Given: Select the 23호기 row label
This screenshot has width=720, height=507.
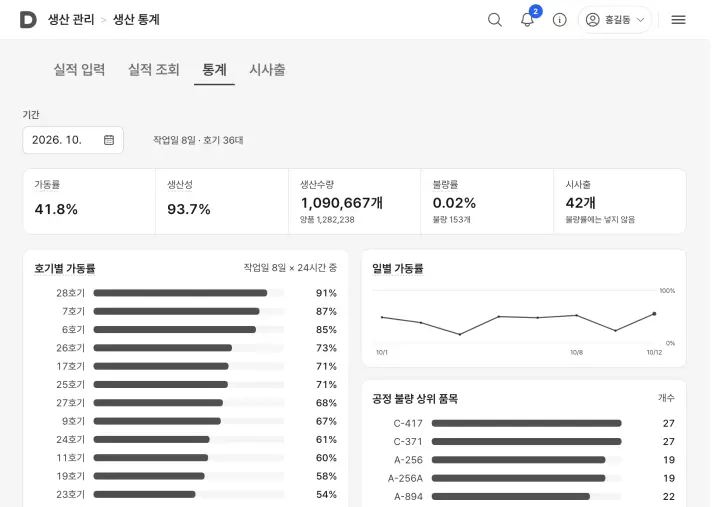Looking at the screenshot, I should (71, 495).
